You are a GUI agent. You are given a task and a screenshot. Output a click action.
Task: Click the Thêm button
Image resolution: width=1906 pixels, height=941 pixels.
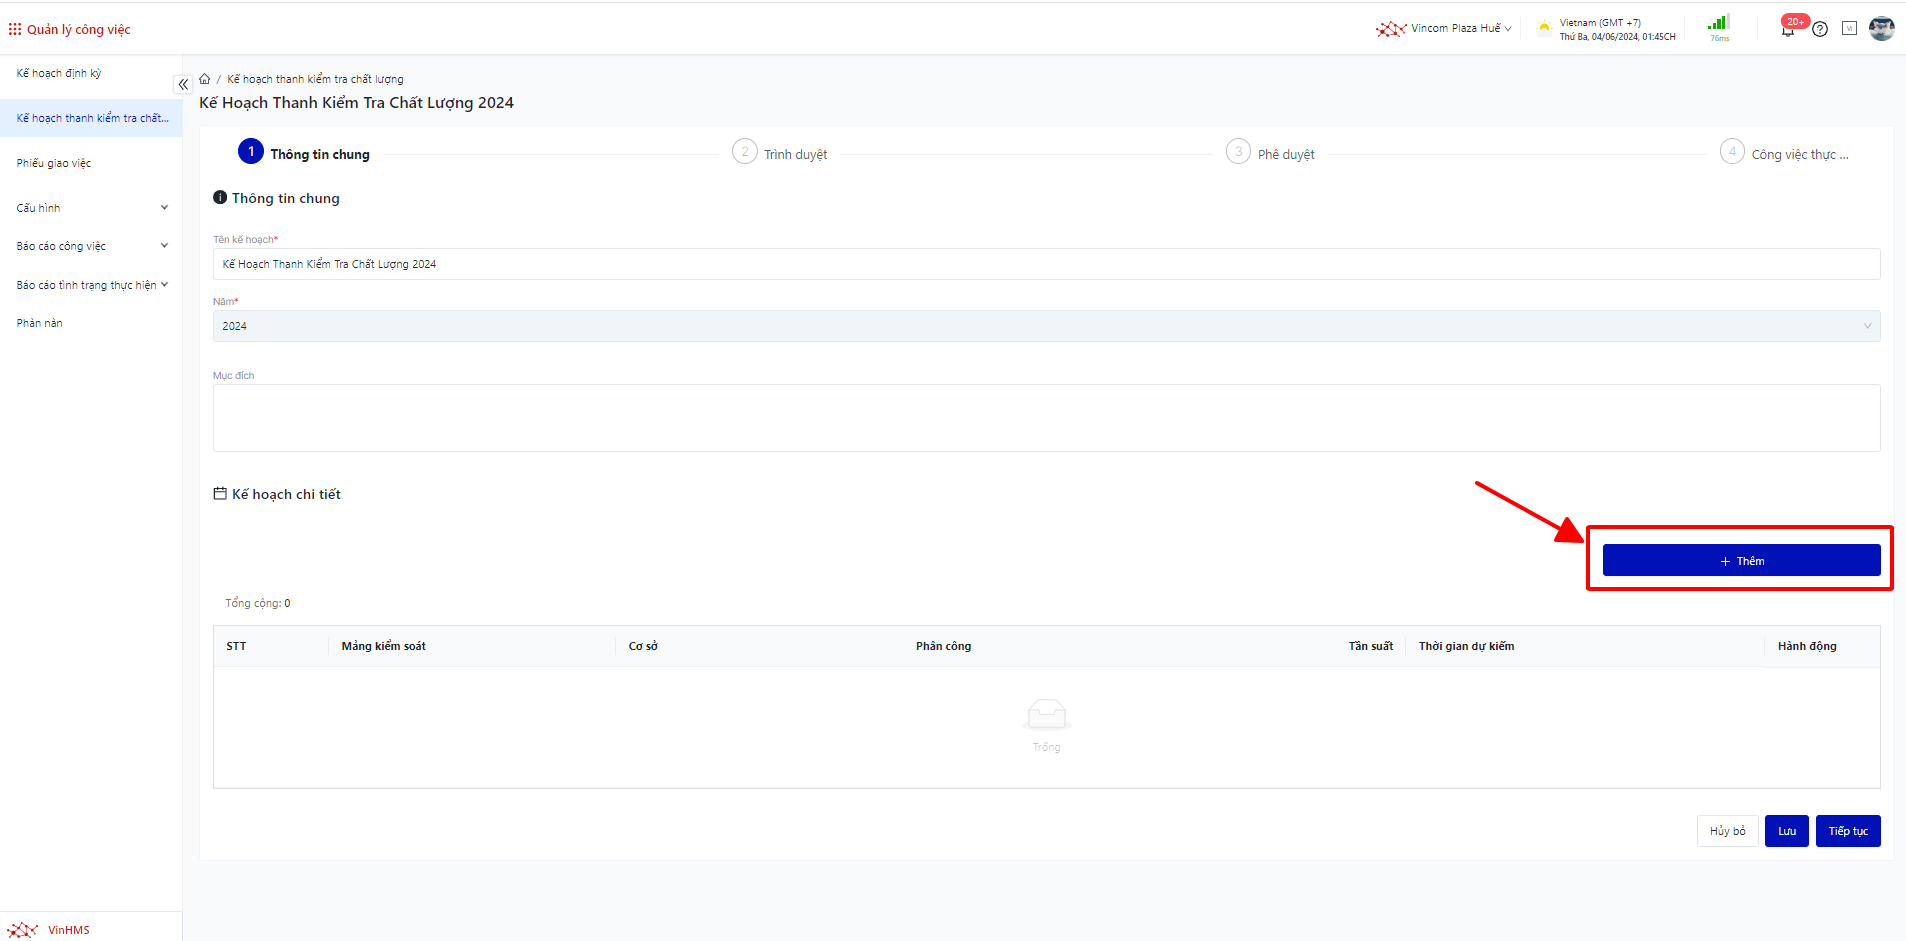[1741, 561]
